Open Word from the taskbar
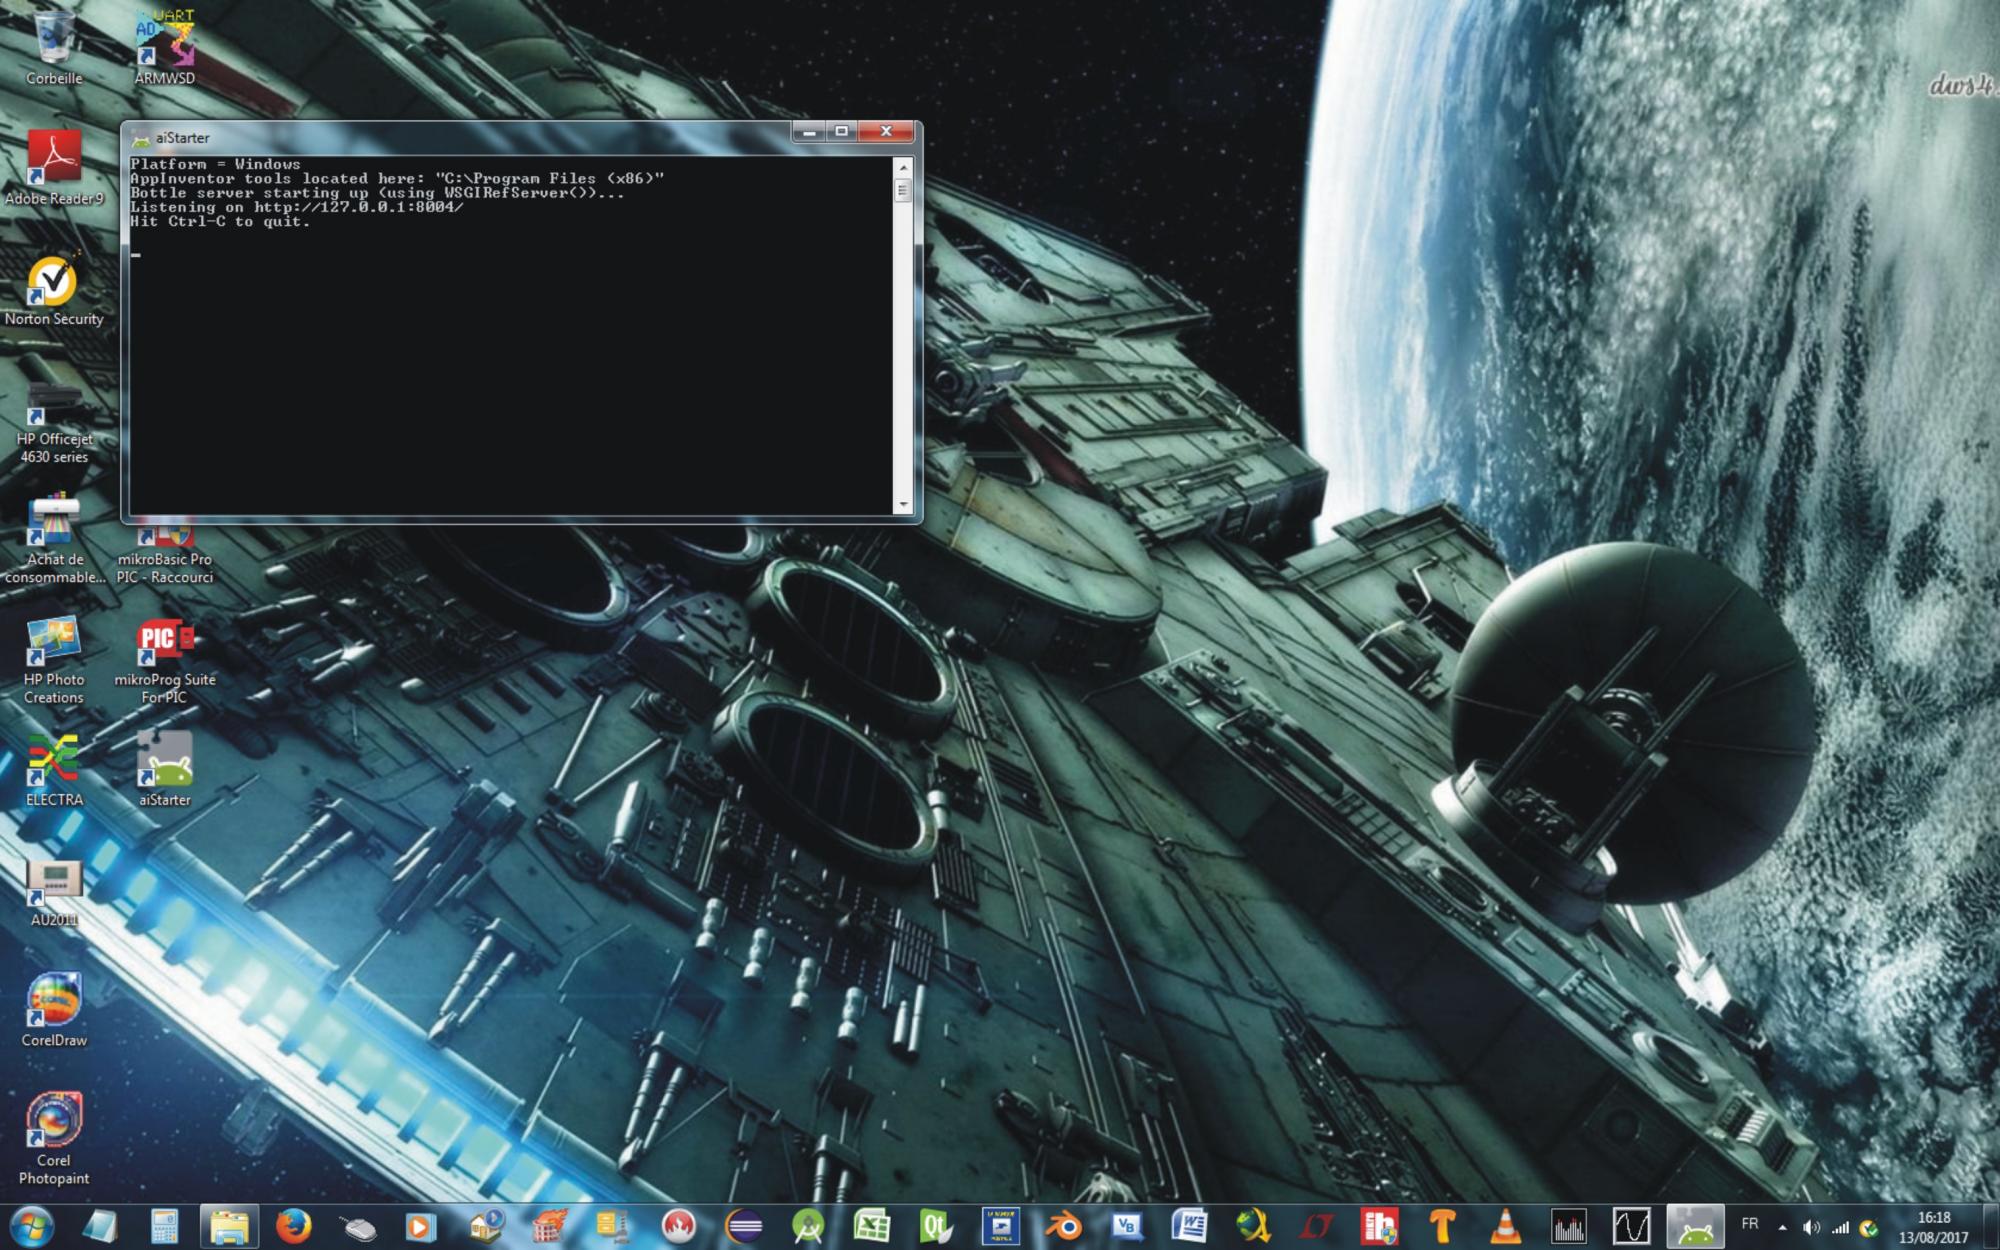2000x1250 pixels. 1190,1226
